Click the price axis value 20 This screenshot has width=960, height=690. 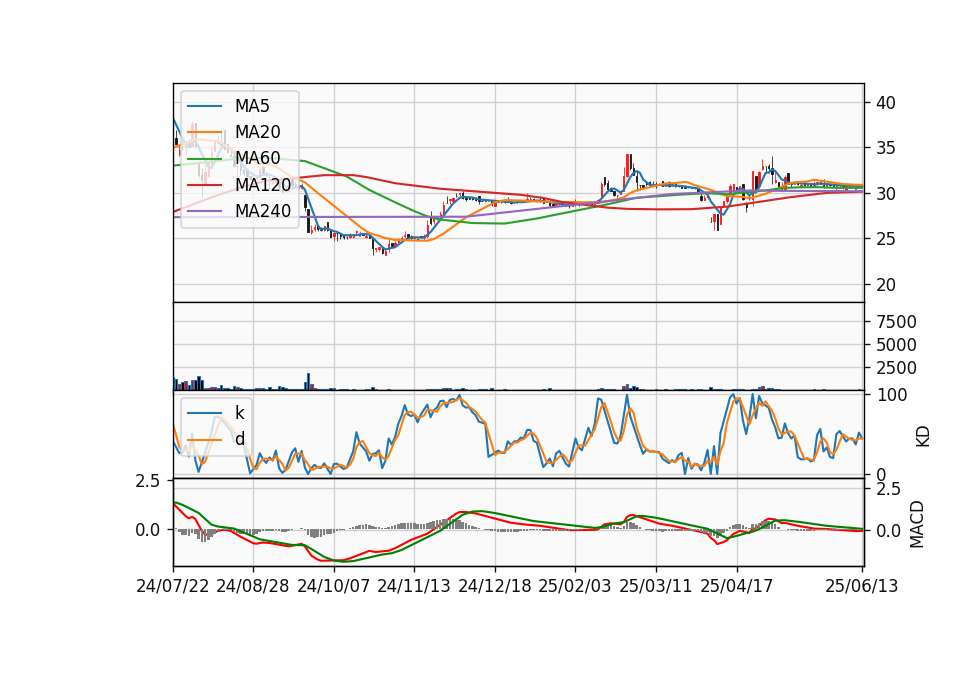coord(886,285)
